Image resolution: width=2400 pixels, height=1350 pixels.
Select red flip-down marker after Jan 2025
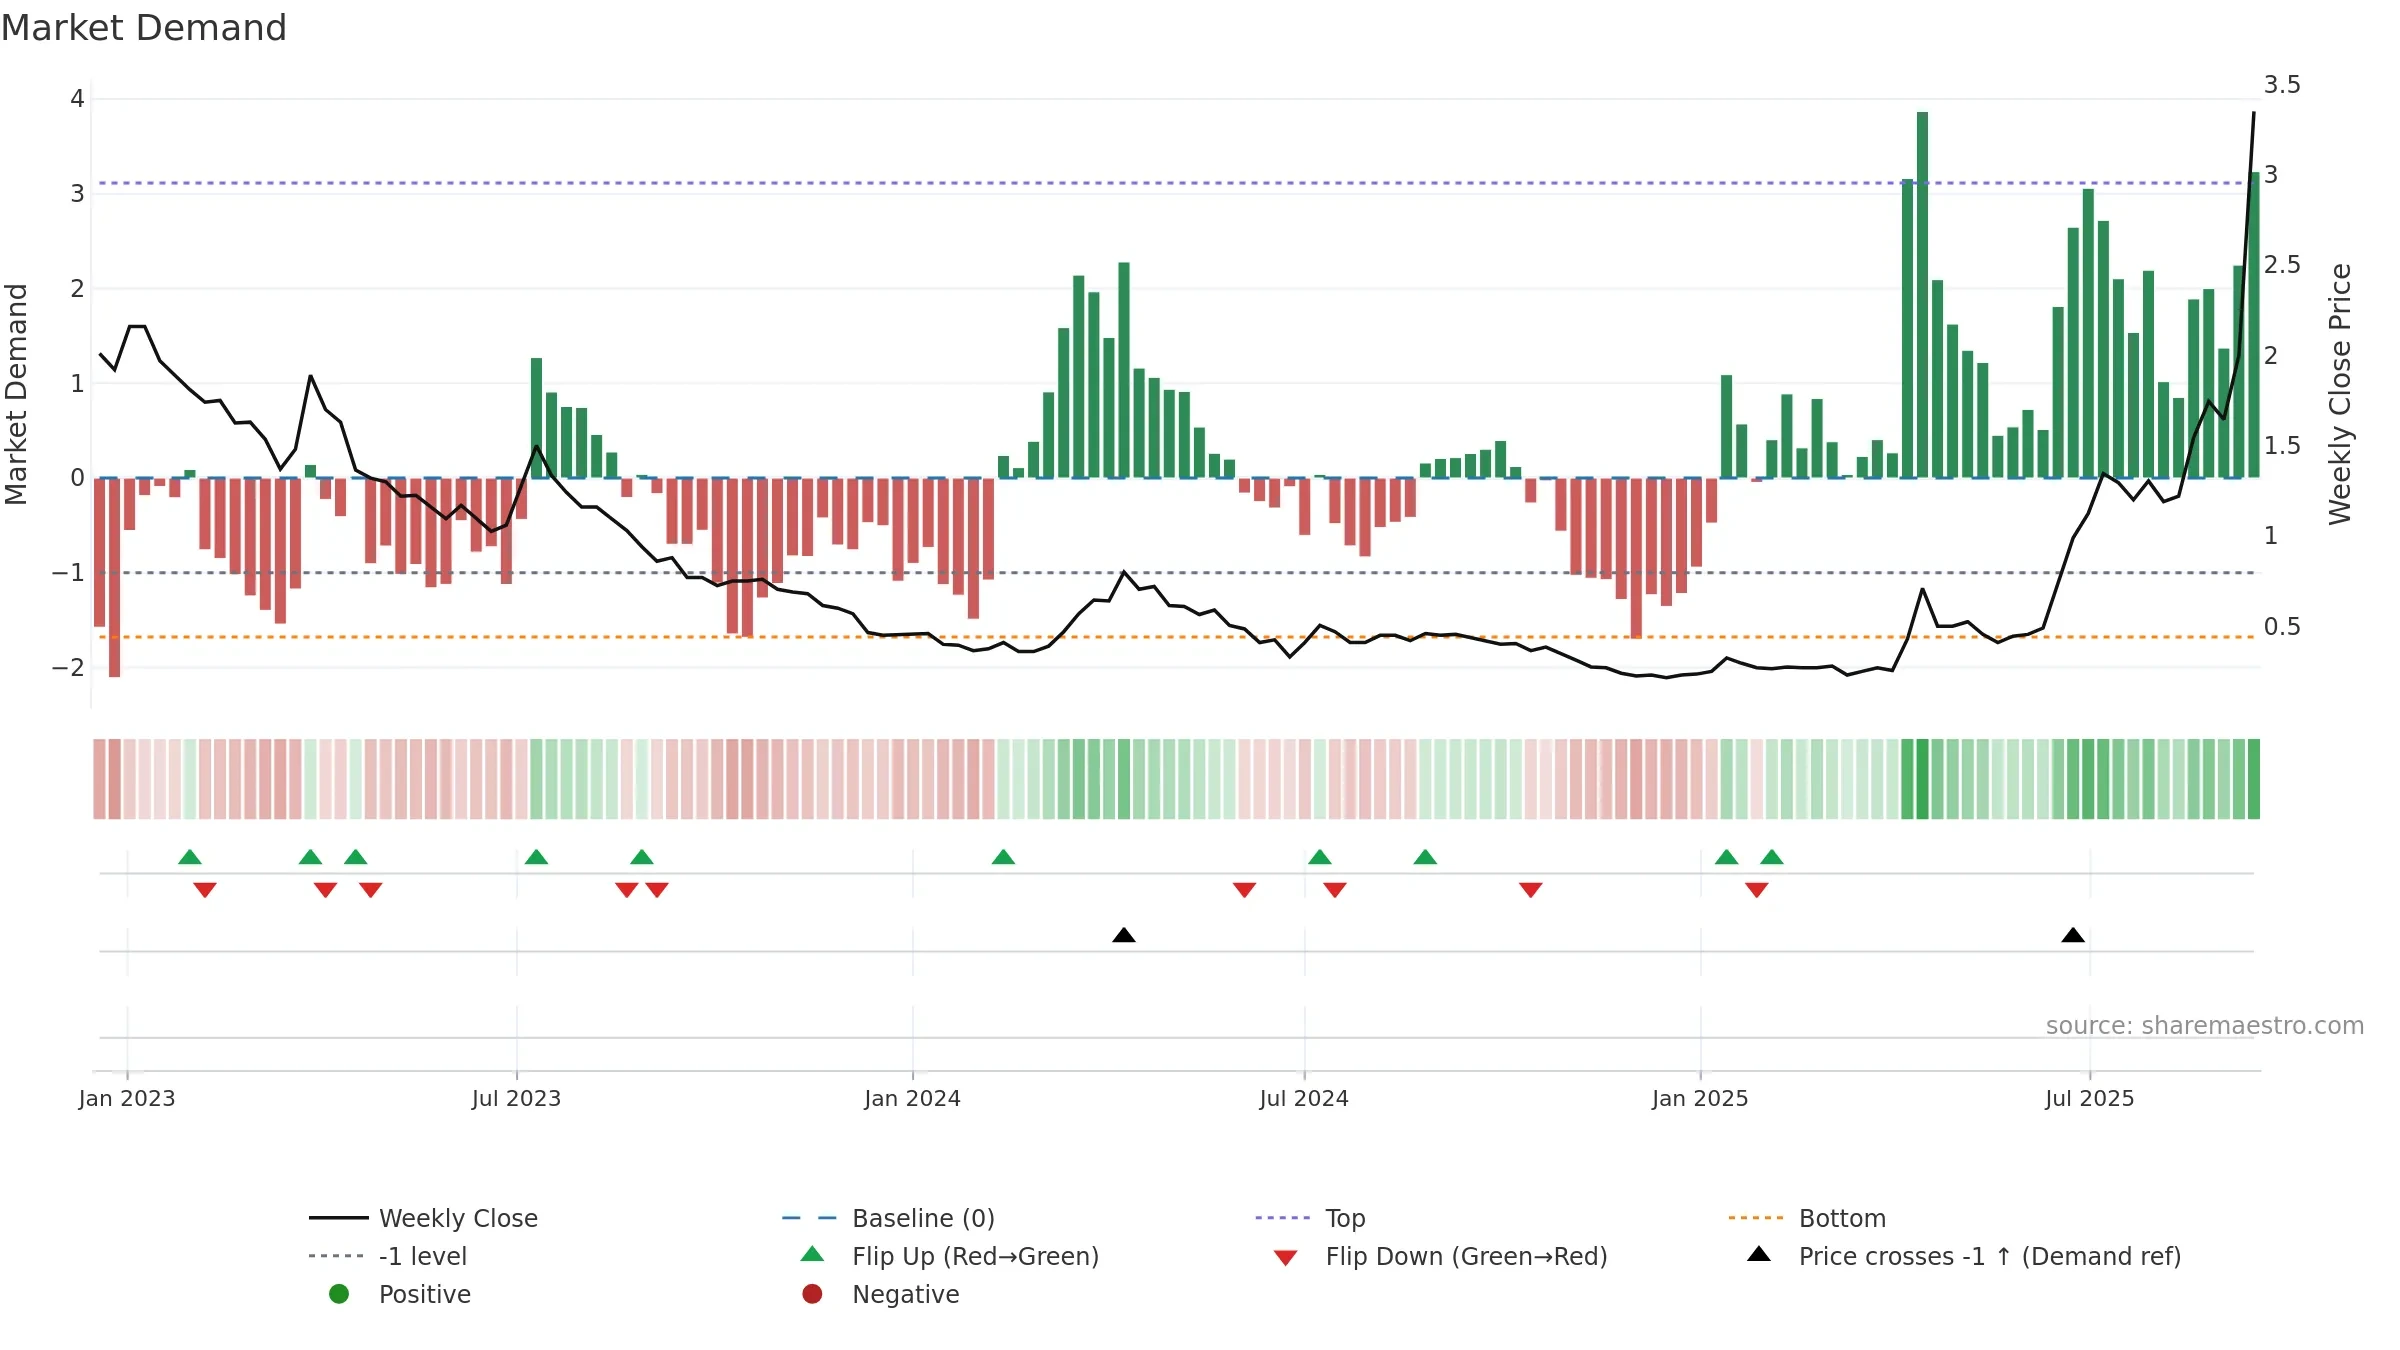click(1757, 890)
